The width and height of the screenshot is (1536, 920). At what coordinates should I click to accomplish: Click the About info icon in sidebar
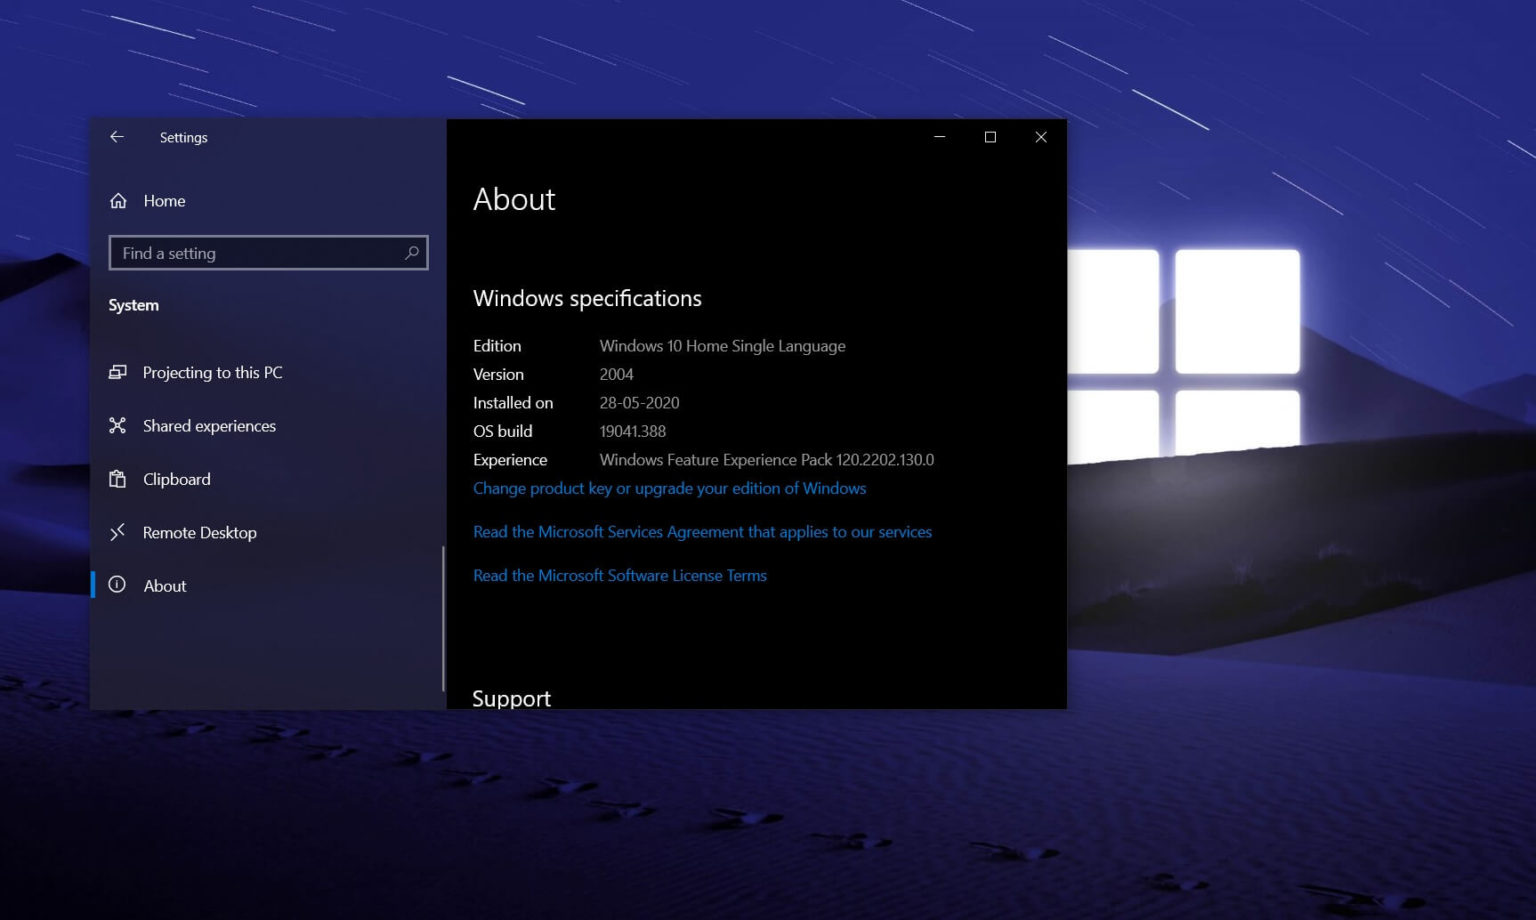point(118,586)
